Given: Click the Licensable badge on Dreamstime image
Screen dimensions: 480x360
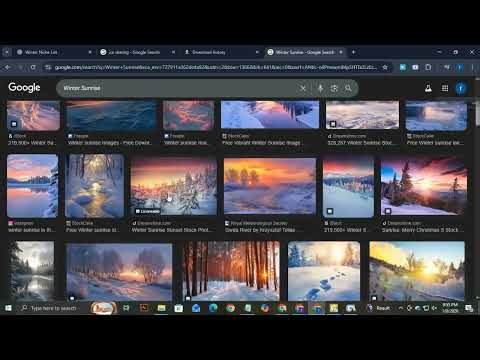Looking at the screenshot, I should pyautogui.click(x=147, y=211).
